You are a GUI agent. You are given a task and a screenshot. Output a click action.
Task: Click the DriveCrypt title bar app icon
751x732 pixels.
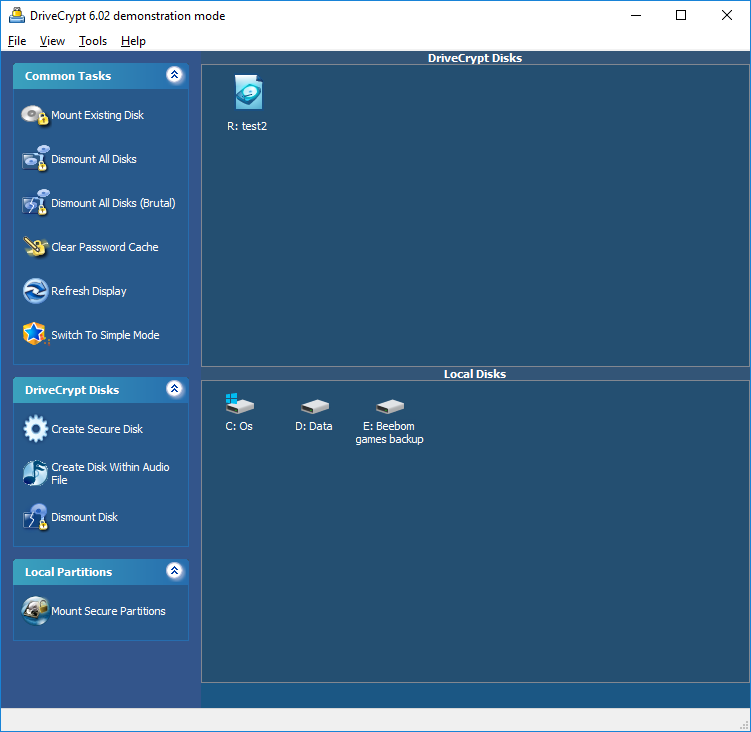coord(17,15)
